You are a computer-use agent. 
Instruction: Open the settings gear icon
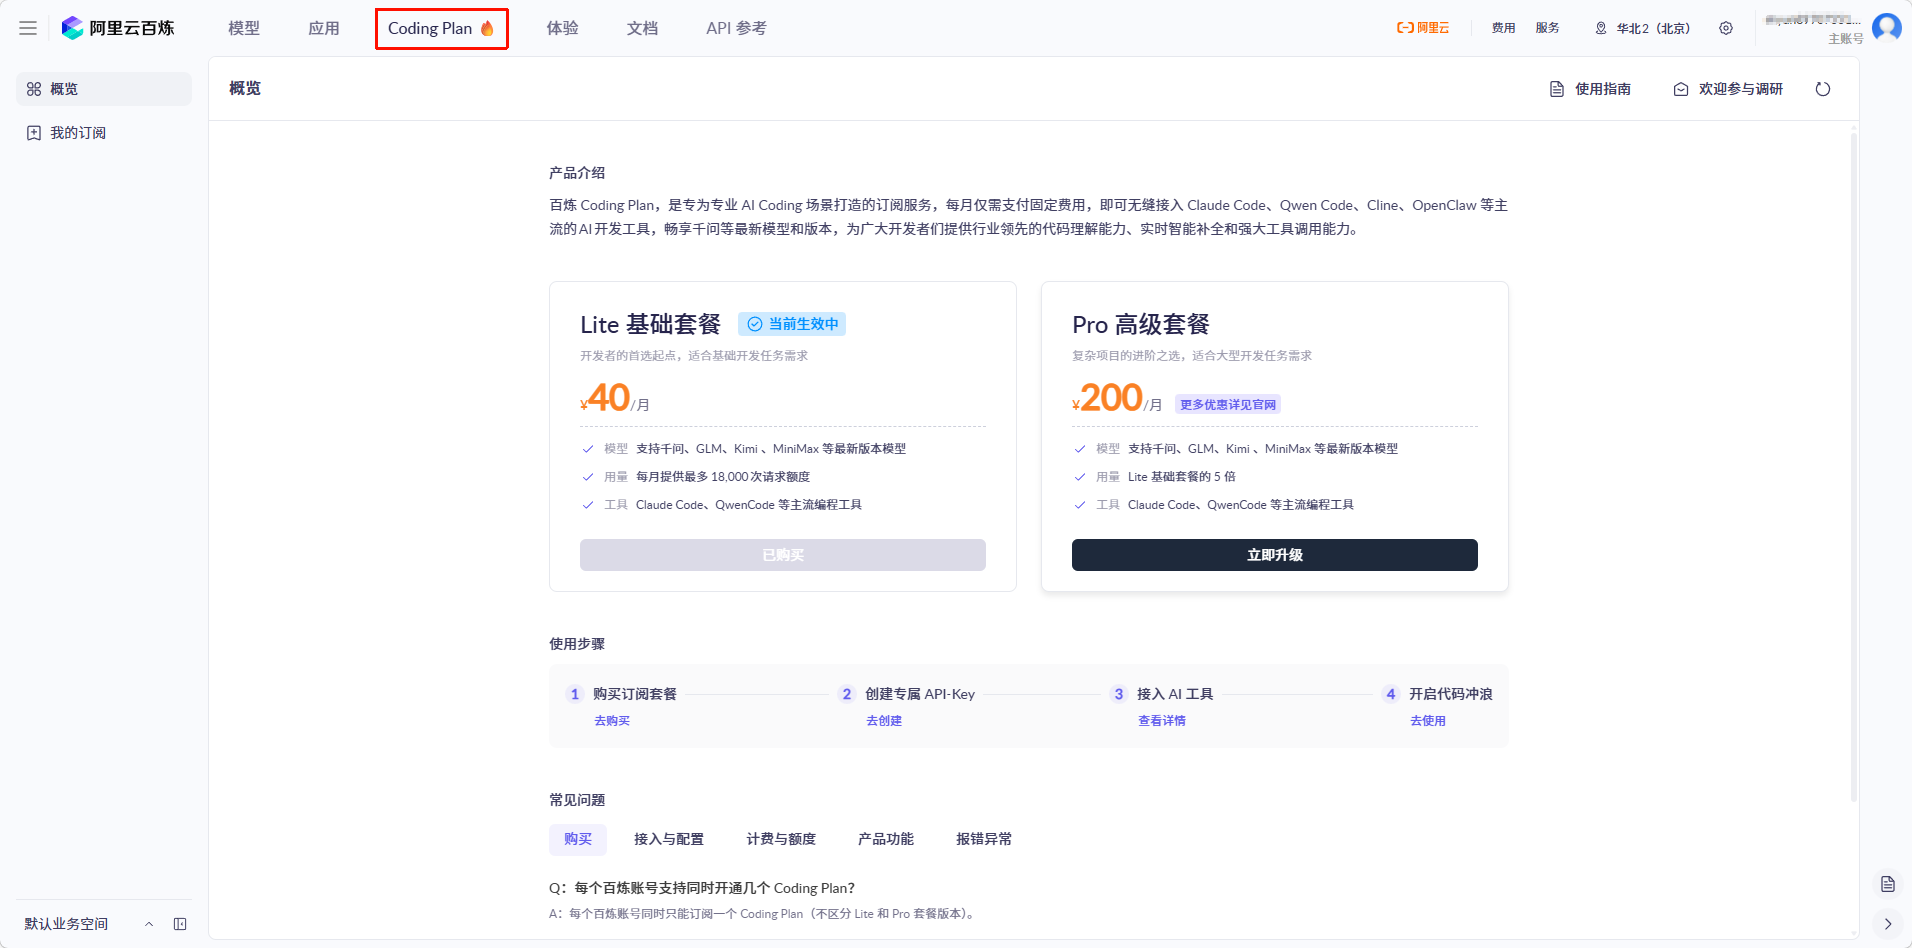pyautogui.click(x=1726, y=28)
